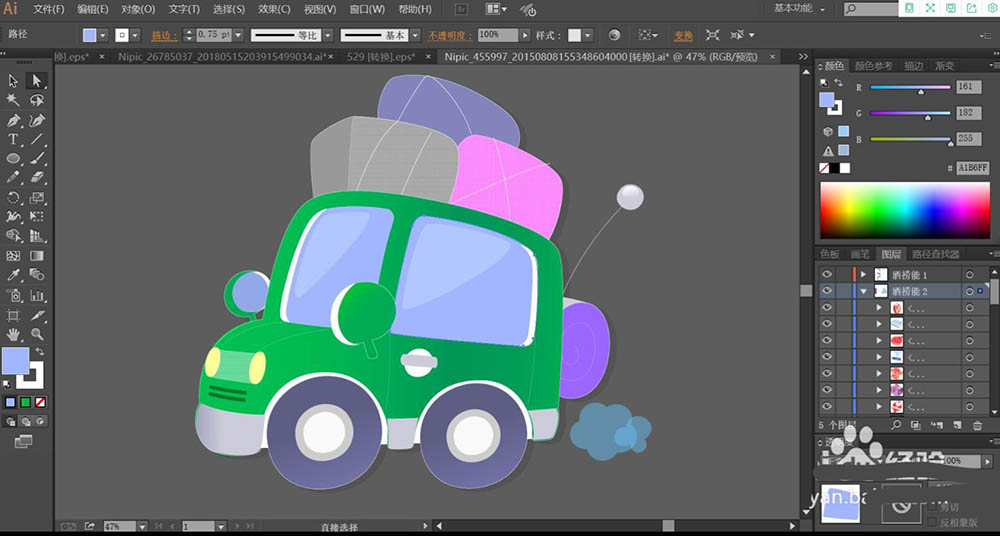Switch to the 色板 panel tab
Image resolution: width=1000 pixels, height=536 pixels.
(830, 254)
